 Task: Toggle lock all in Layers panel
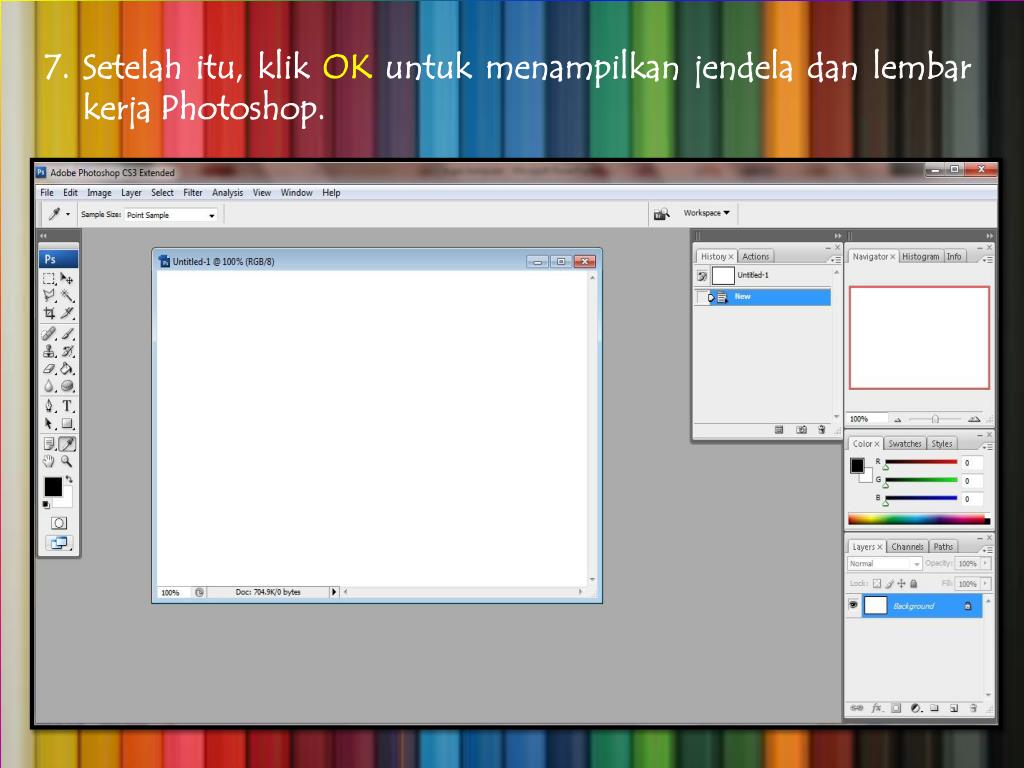coord(914,583)
